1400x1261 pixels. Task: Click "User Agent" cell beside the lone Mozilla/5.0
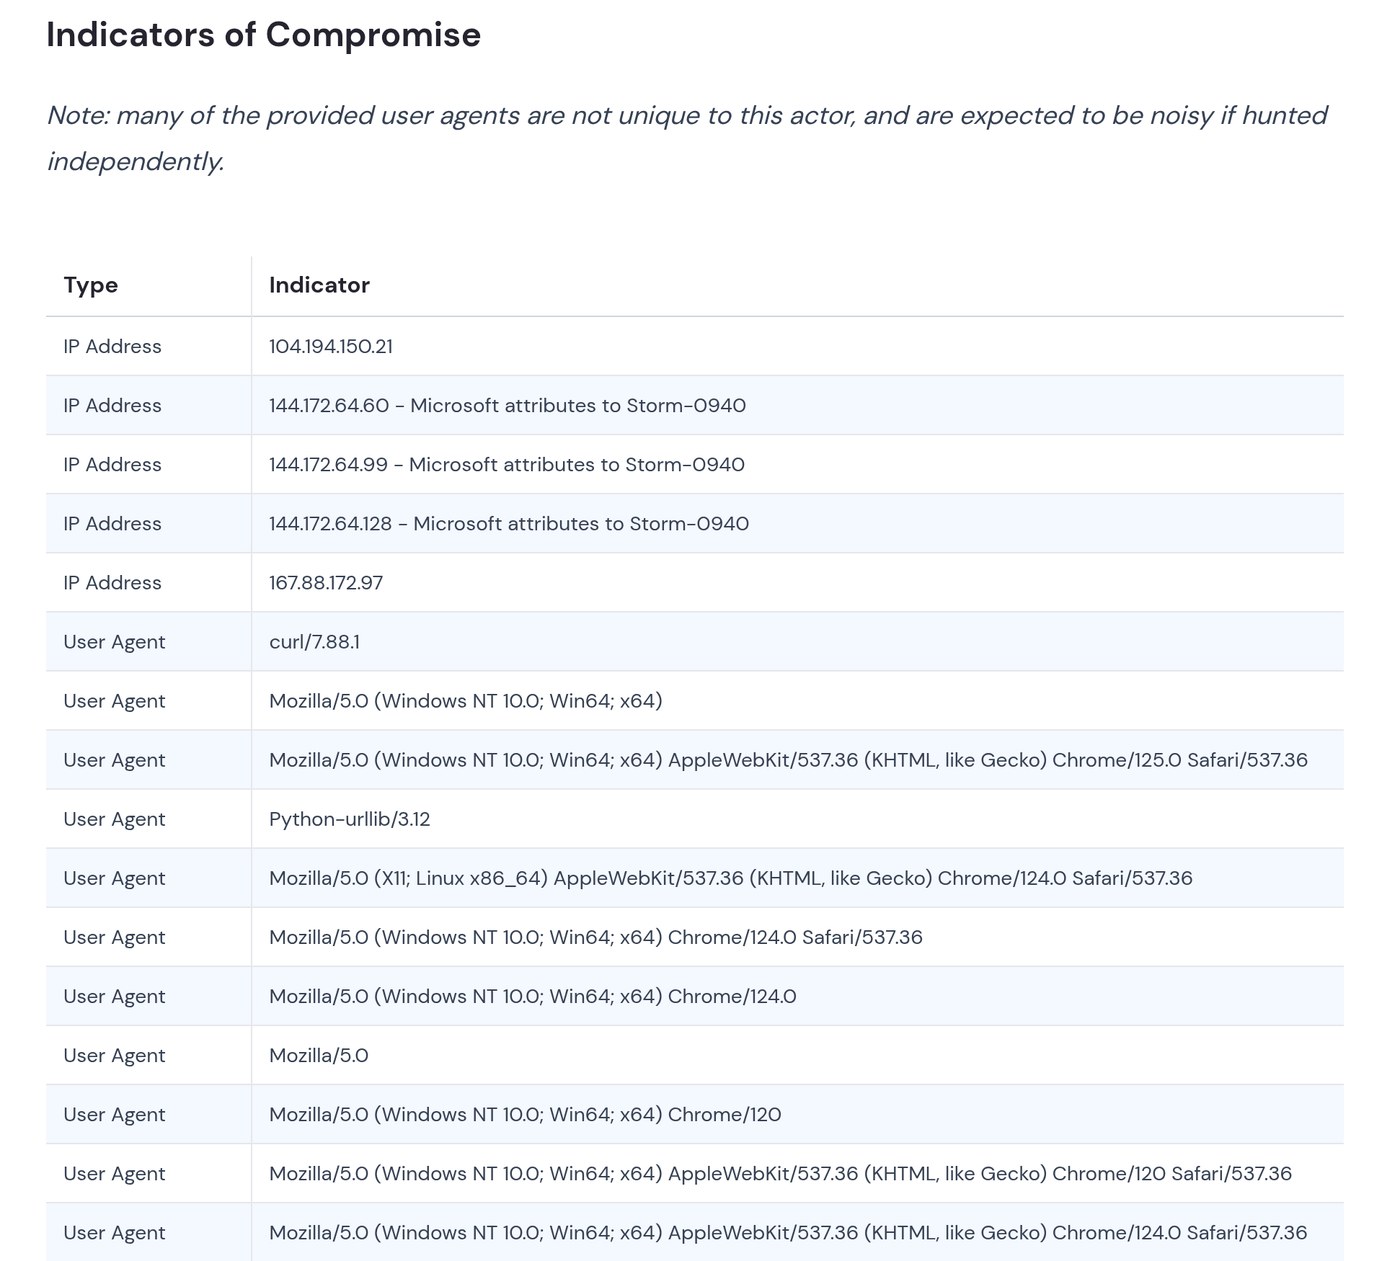114,1055
